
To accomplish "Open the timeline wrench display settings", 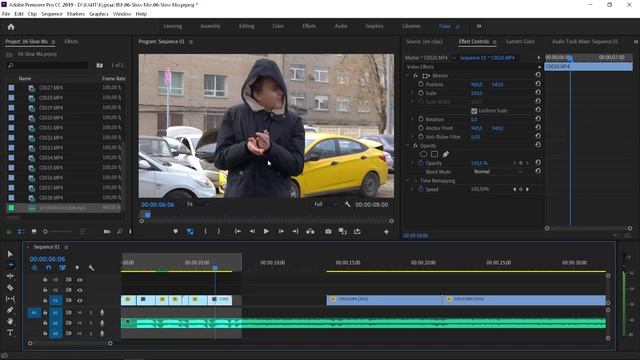I will pos(91,268).
